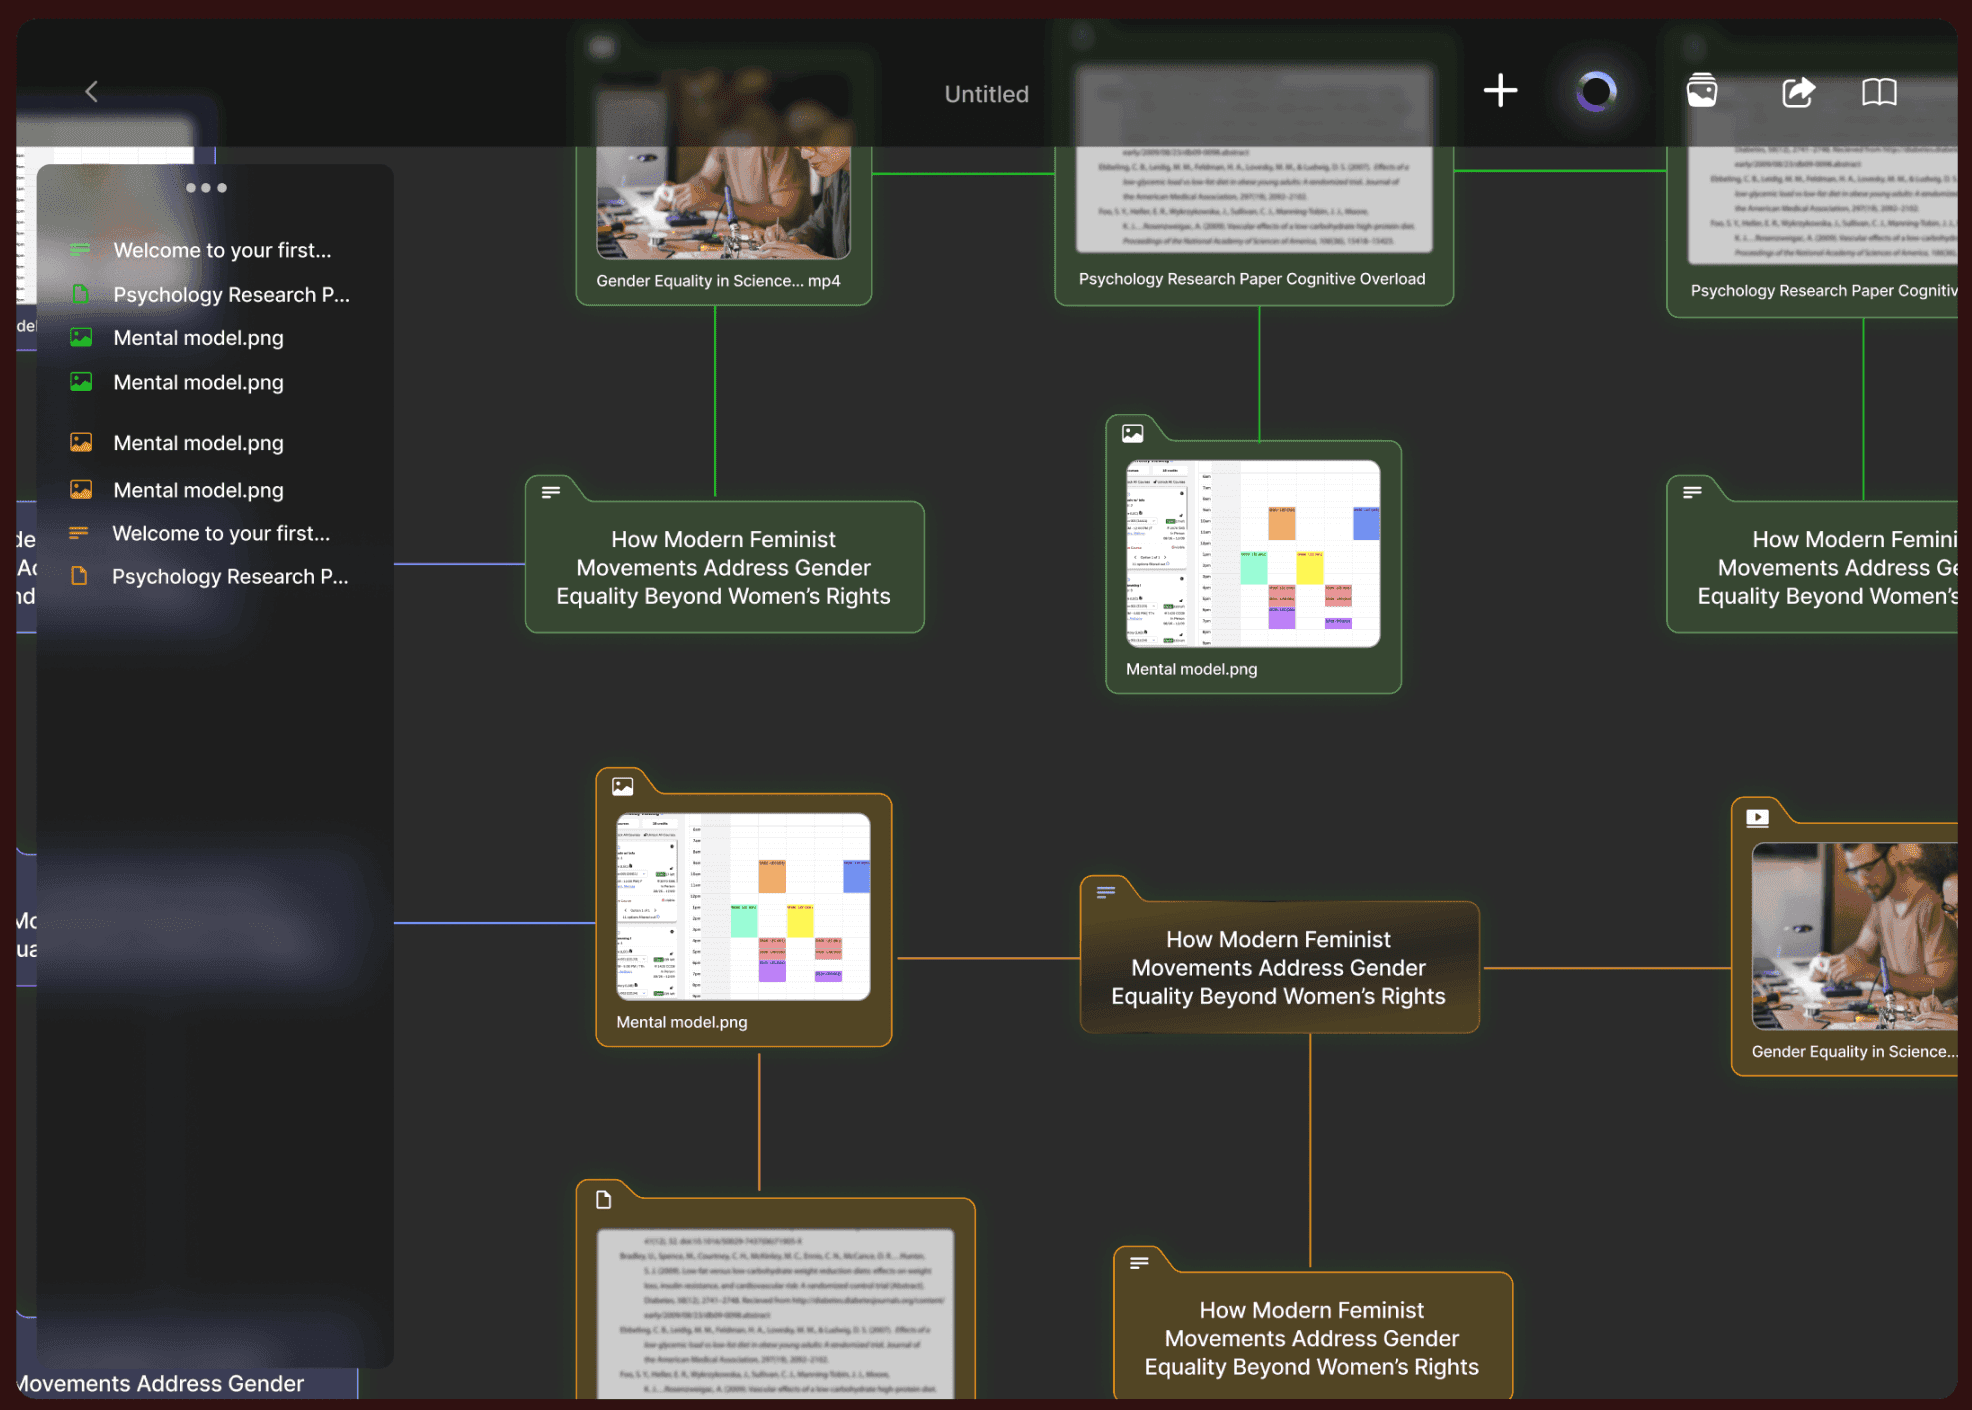Viewport: 1972px width, 1410px height.
Task: Open Psychology Research Paper Cognitive Overload card
Action: coord(1252,278)
